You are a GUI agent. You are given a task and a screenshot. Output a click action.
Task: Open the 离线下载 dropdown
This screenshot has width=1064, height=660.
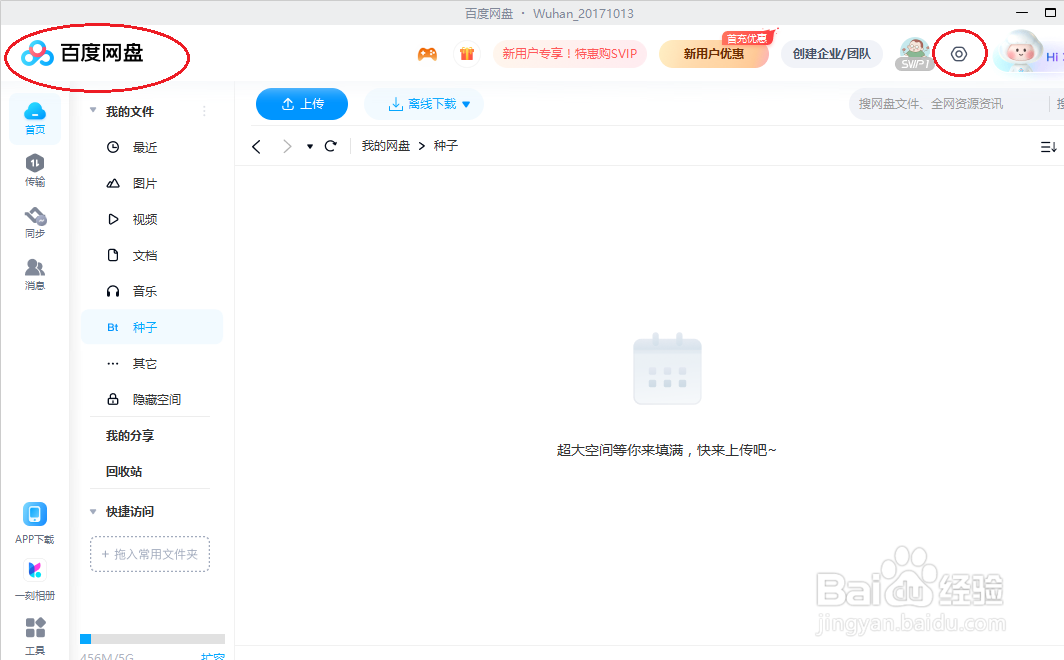(423, 104)
